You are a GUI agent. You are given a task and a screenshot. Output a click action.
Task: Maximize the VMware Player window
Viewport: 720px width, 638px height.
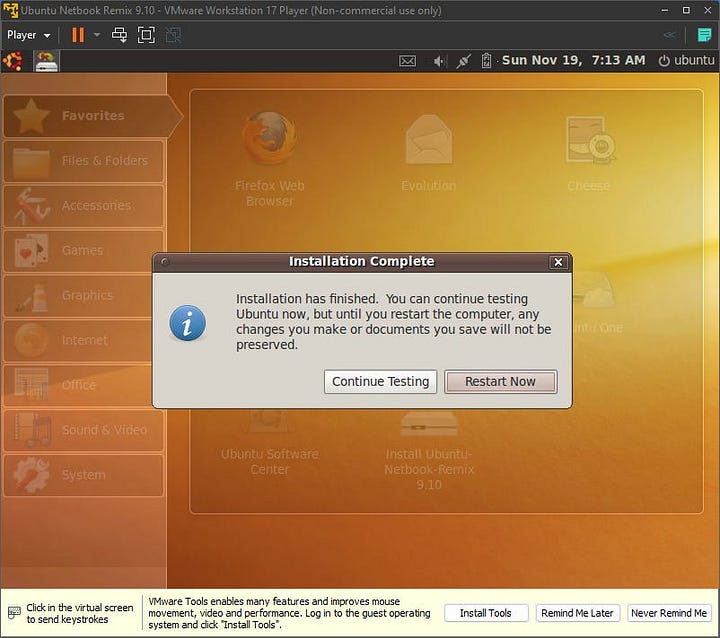[686, 10]
